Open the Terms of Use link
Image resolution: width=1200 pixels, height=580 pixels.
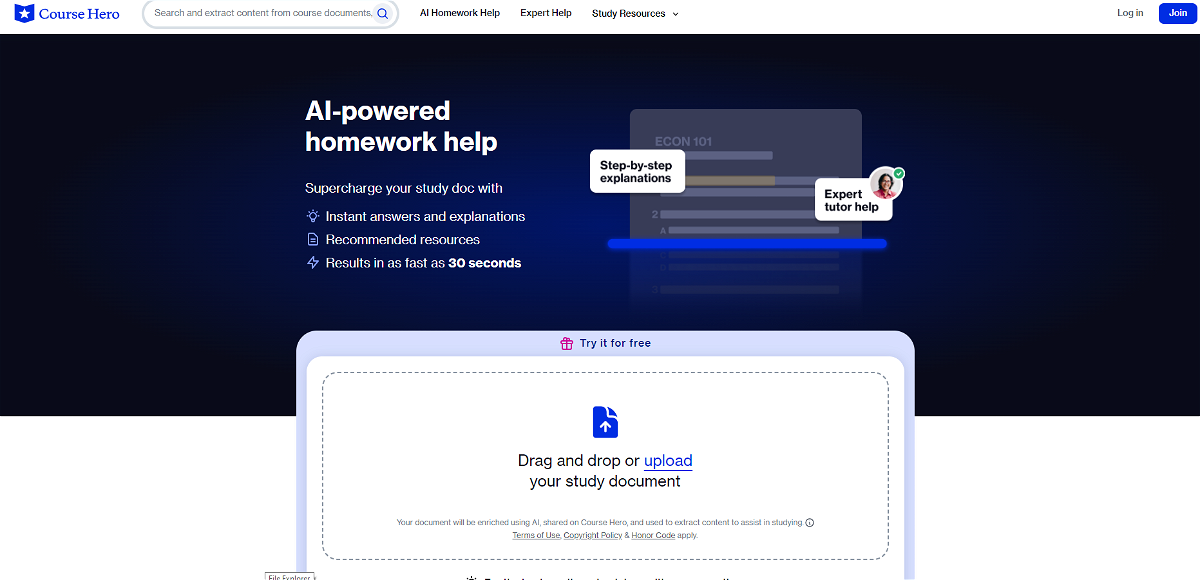coord(536,535)
